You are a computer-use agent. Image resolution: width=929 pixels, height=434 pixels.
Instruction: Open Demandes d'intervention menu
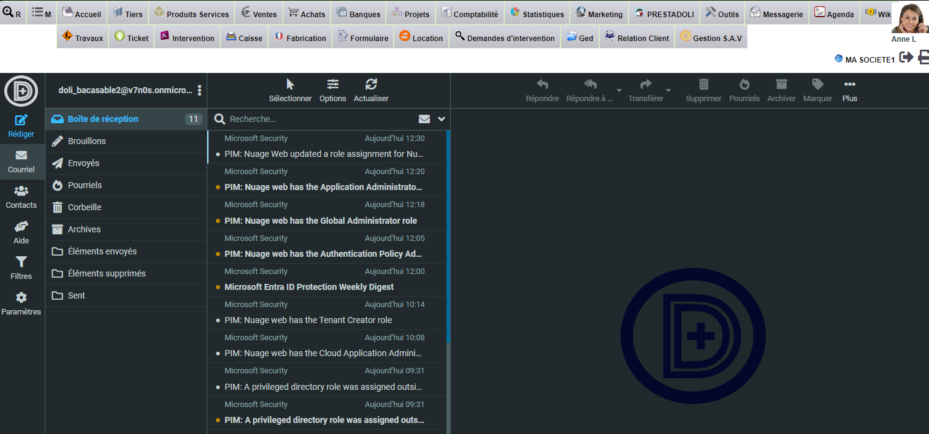505,37
